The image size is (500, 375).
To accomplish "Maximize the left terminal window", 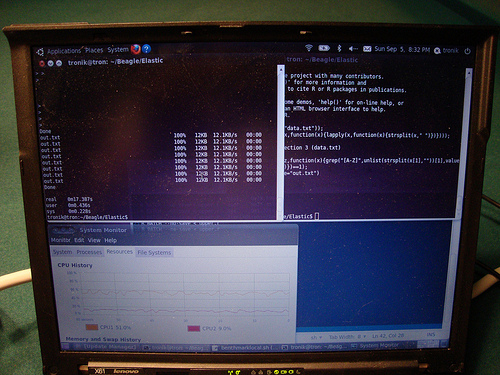I will tap(59, 63).
